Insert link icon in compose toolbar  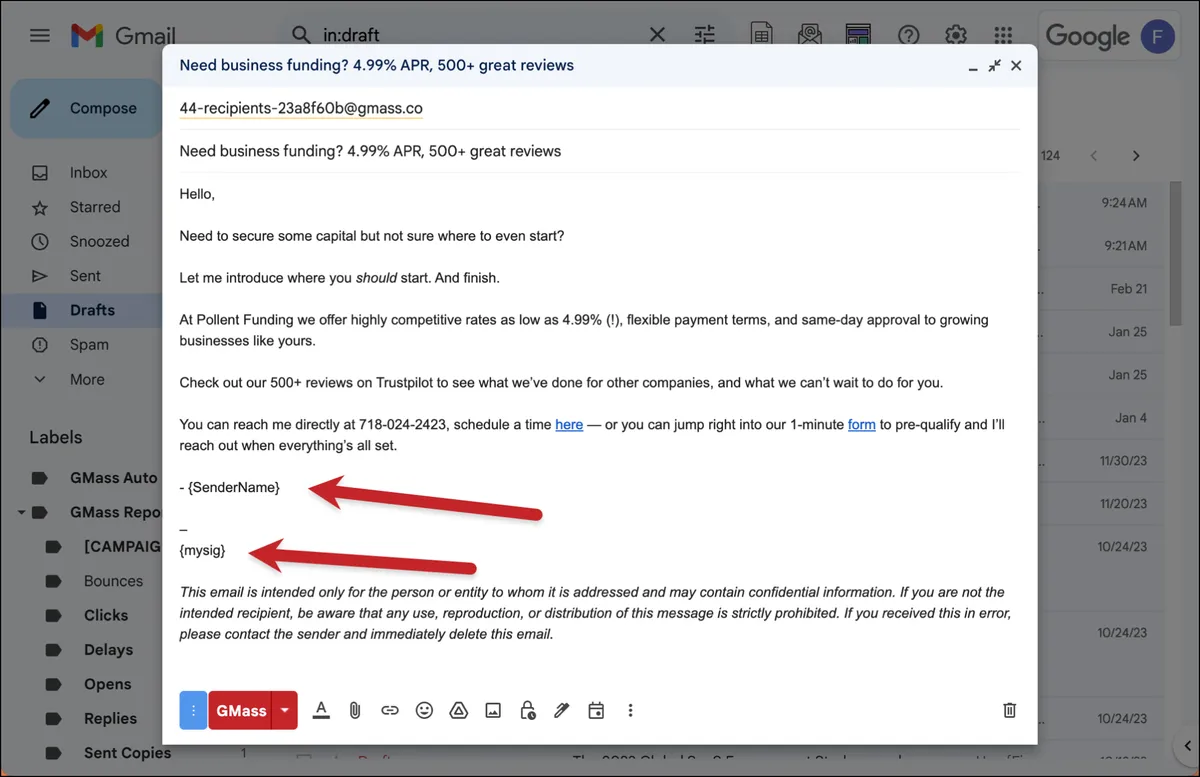click(390, 710)
